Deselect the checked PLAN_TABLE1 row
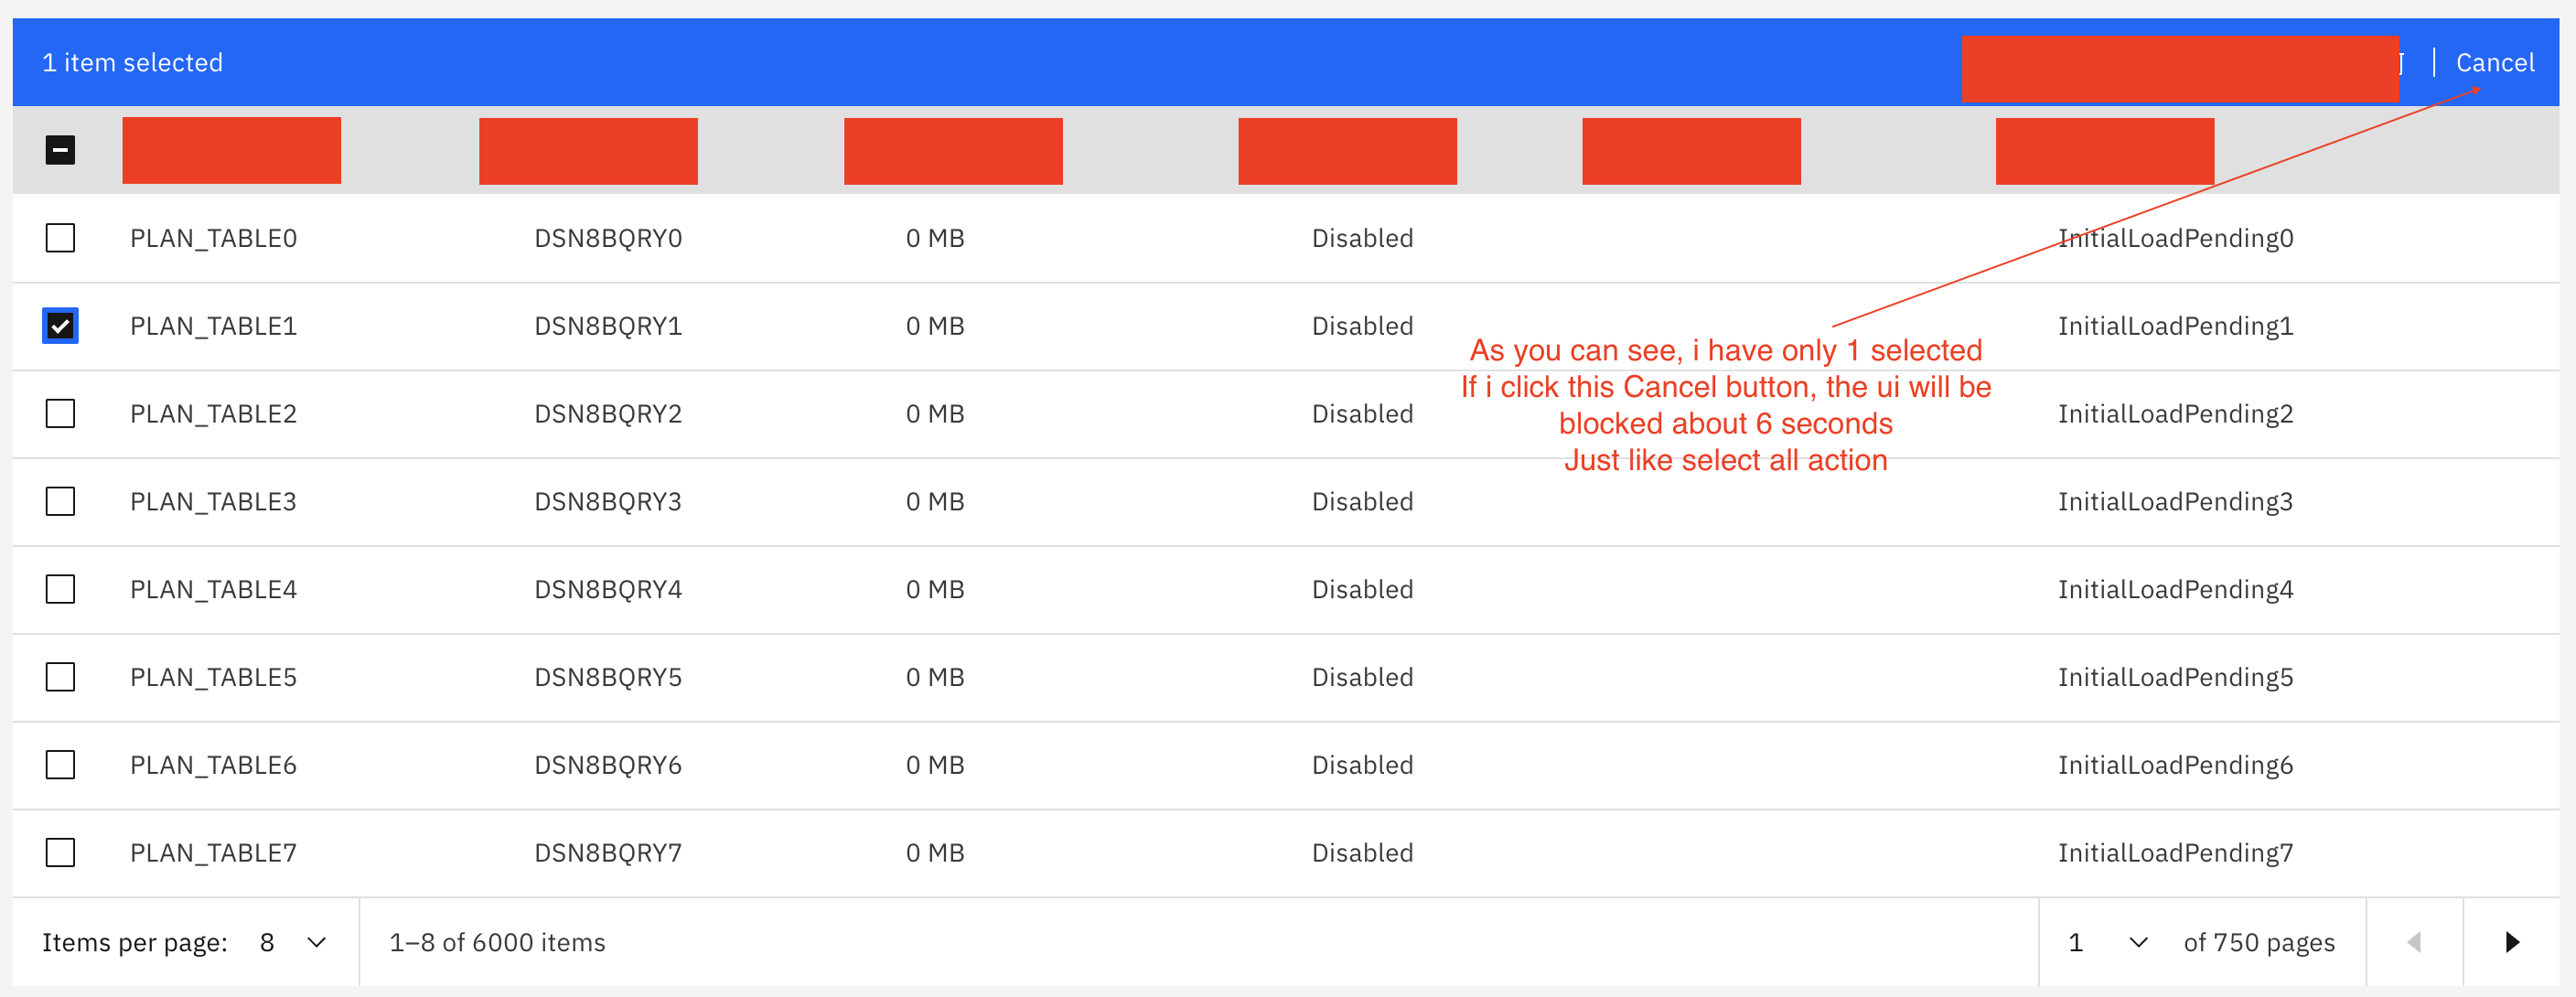The width and height of the screenshot is (2576, 997). 60,325
